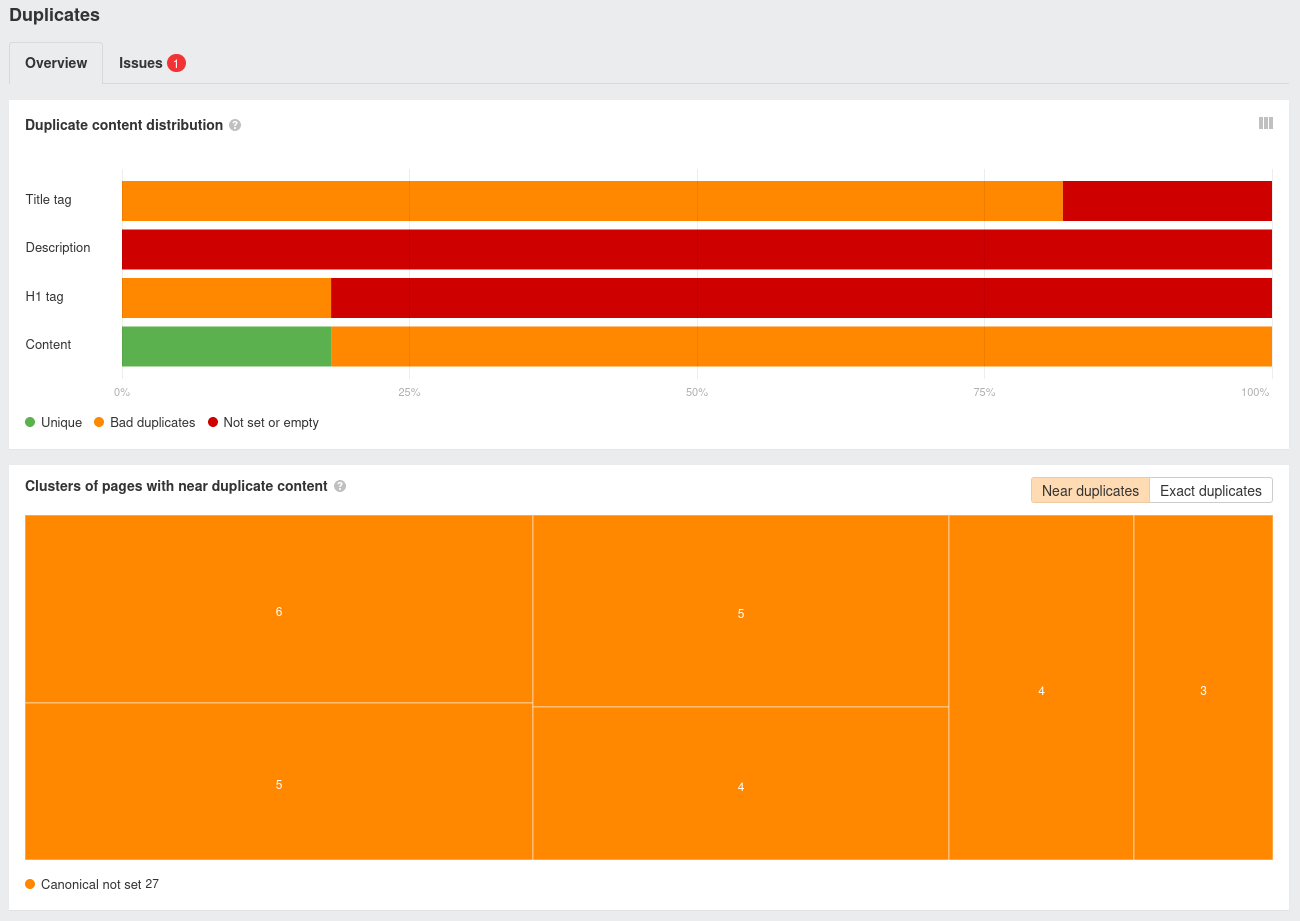Toggle the Unique legend item
The width and height of the screenshot is (1300, 921).
[53, 423]
